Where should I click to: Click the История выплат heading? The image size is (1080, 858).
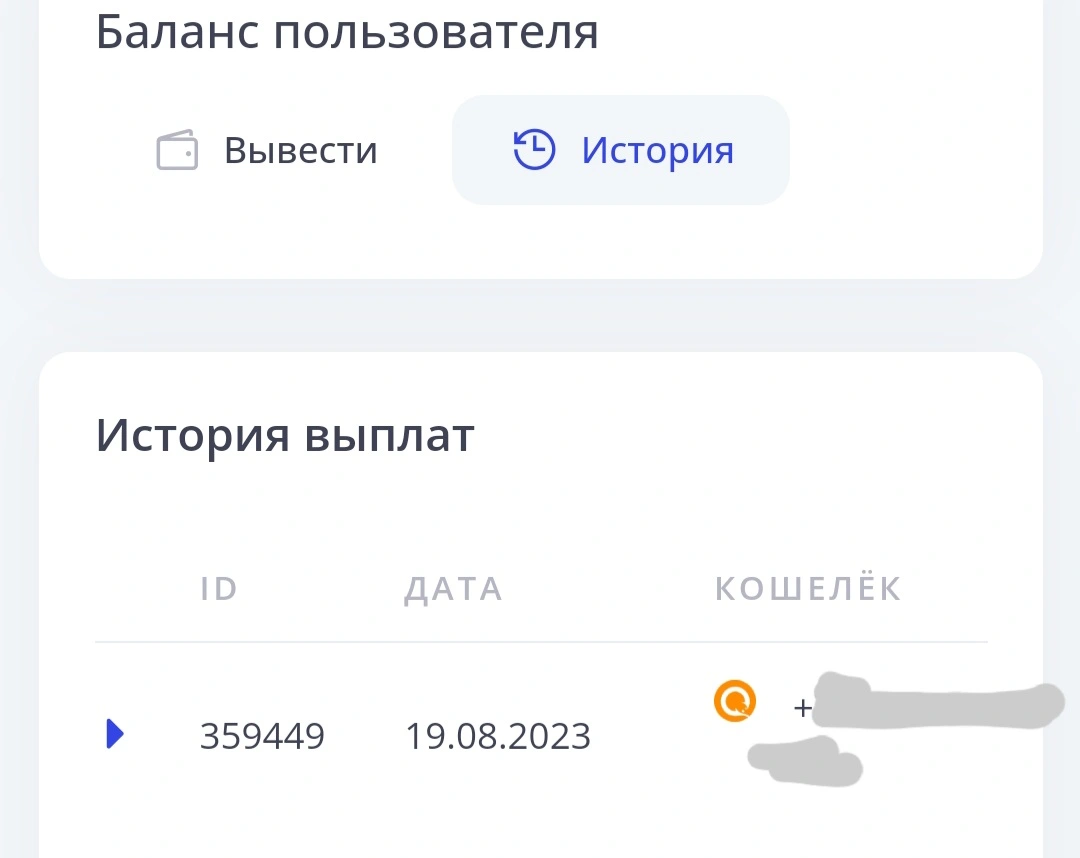(x=284, y=436)
